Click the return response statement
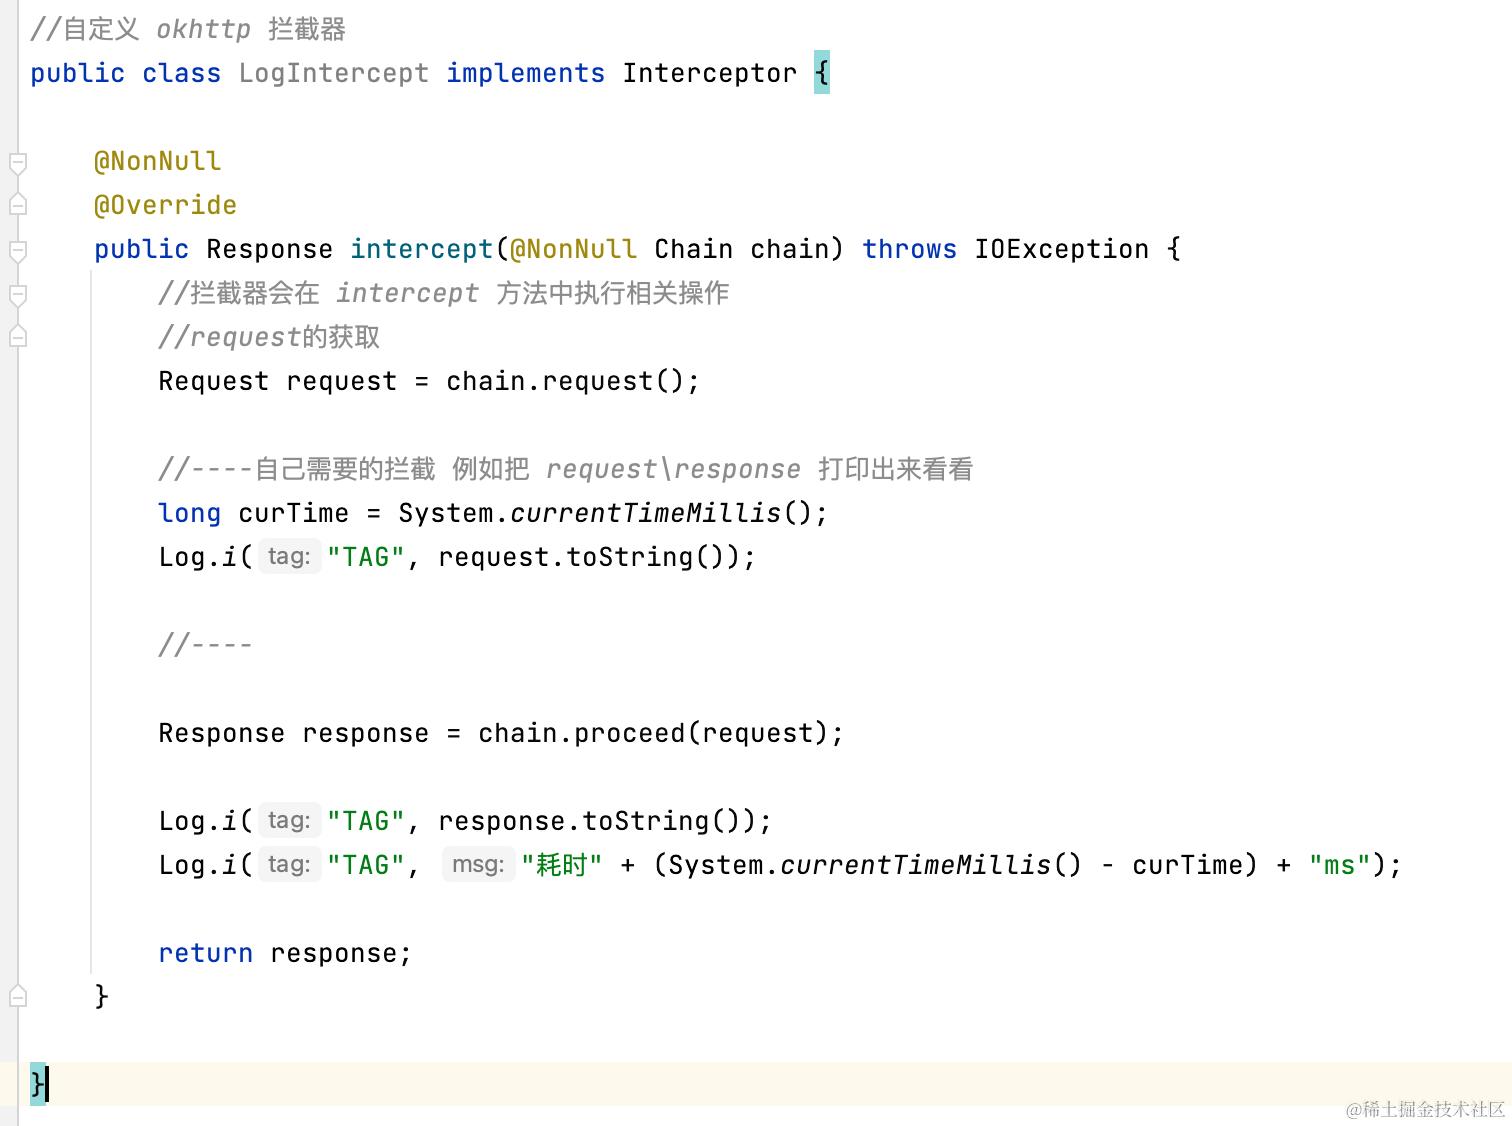The height and width of the screenshot is (1126, 1512). (284, 952)
